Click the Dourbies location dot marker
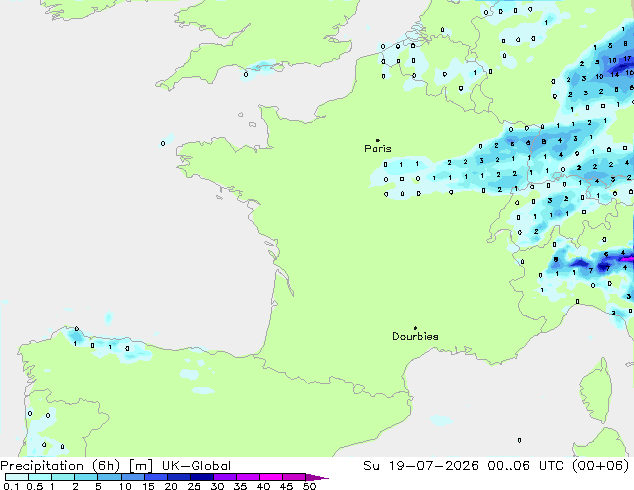 click(415, 328)
